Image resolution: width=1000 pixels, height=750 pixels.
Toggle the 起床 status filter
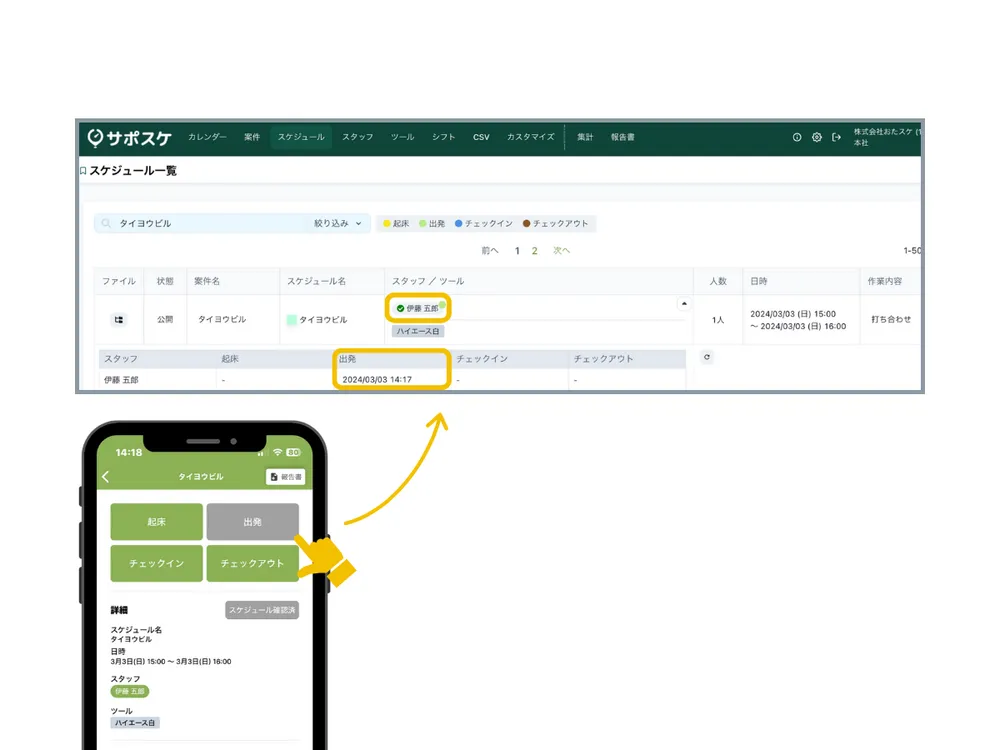396,223
